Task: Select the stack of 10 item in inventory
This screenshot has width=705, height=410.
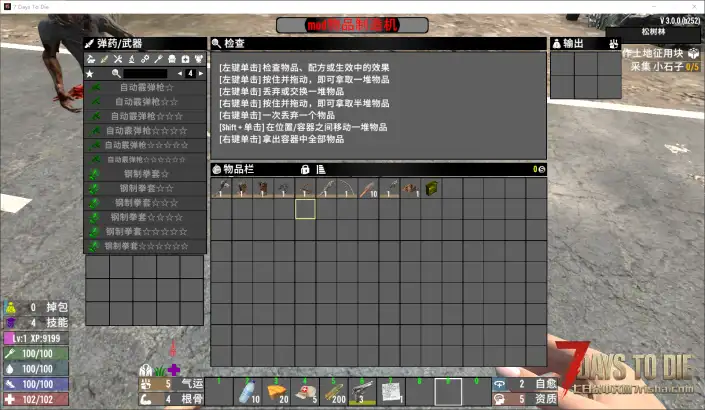Action: 369,188
